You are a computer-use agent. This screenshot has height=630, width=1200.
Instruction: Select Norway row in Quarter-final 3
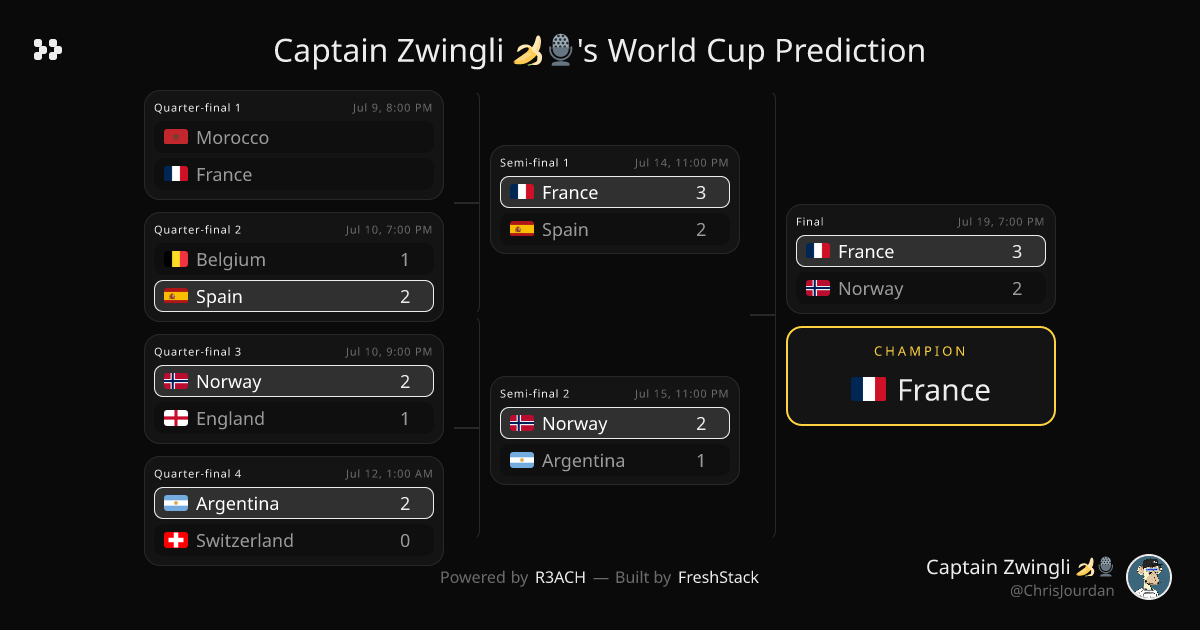(x=294, y=381)
